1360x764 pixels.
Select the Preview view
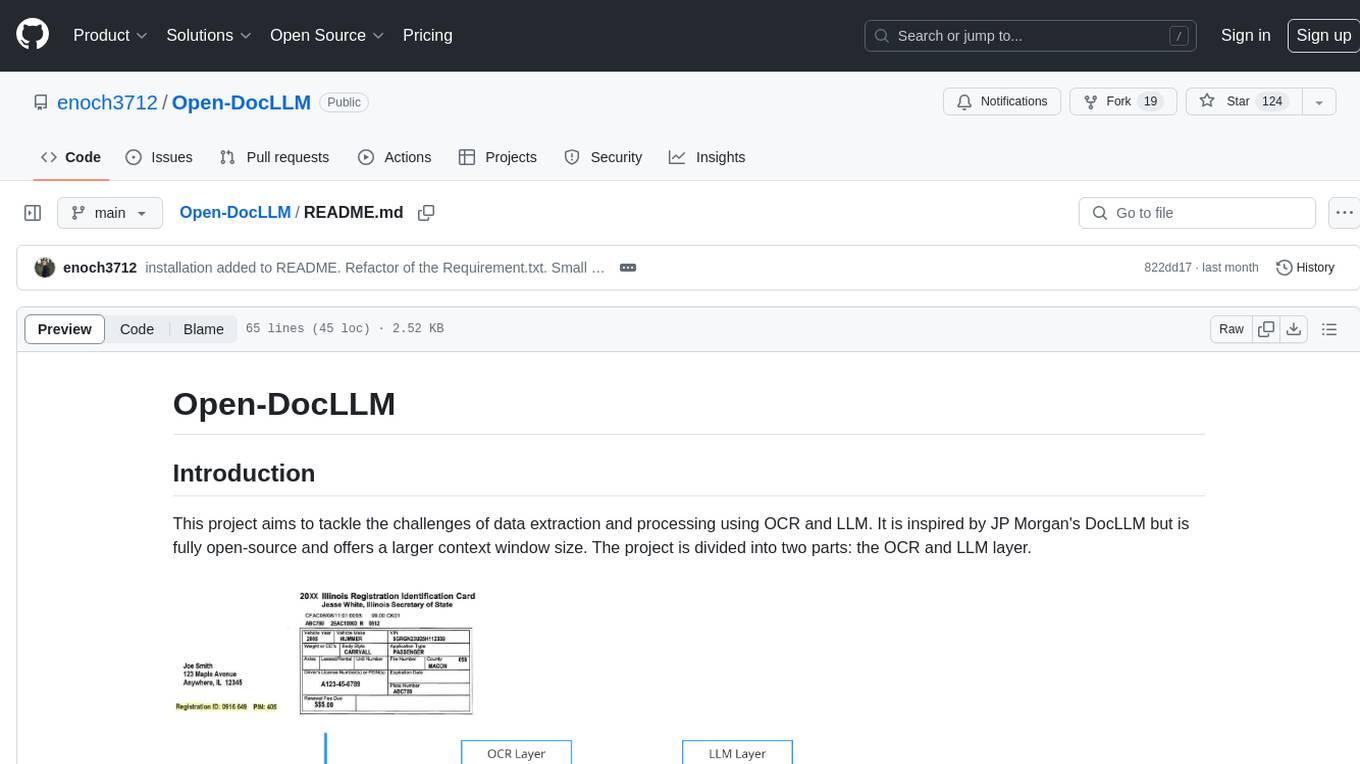click(65, 329)
